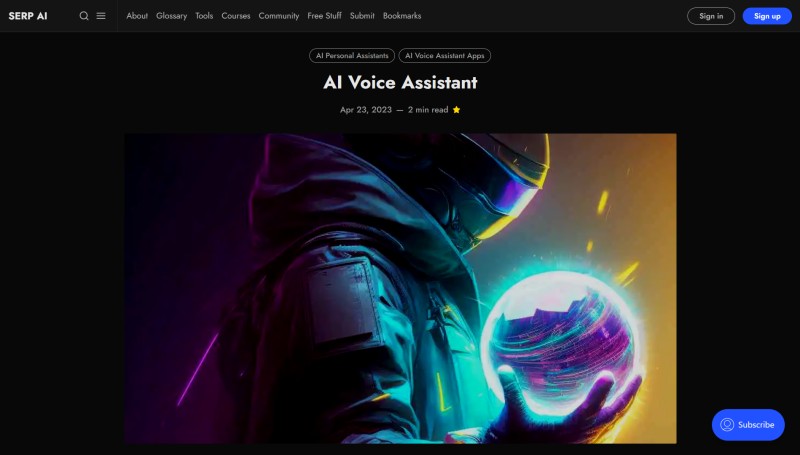Click the blue Subscribe button
The height and width of the screenshot is (455, 800).
748,424
